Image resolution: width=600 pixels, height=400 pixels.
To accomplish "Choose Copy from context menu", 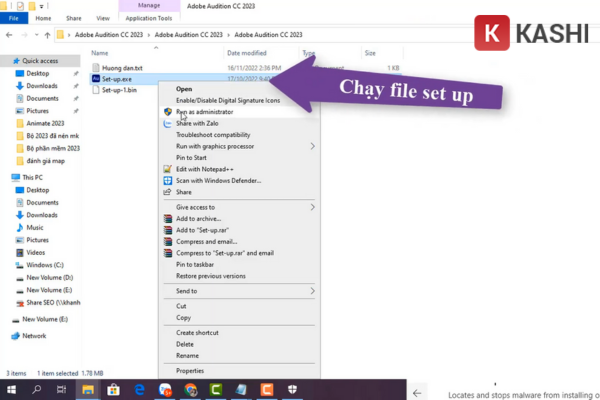I will click(239, 318).
